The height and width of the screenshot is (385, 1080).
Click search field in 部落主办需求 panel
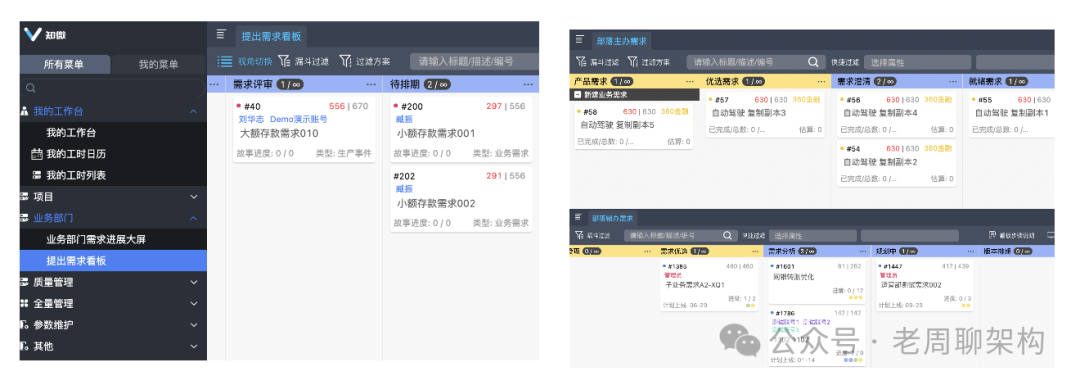pos(755,62)
